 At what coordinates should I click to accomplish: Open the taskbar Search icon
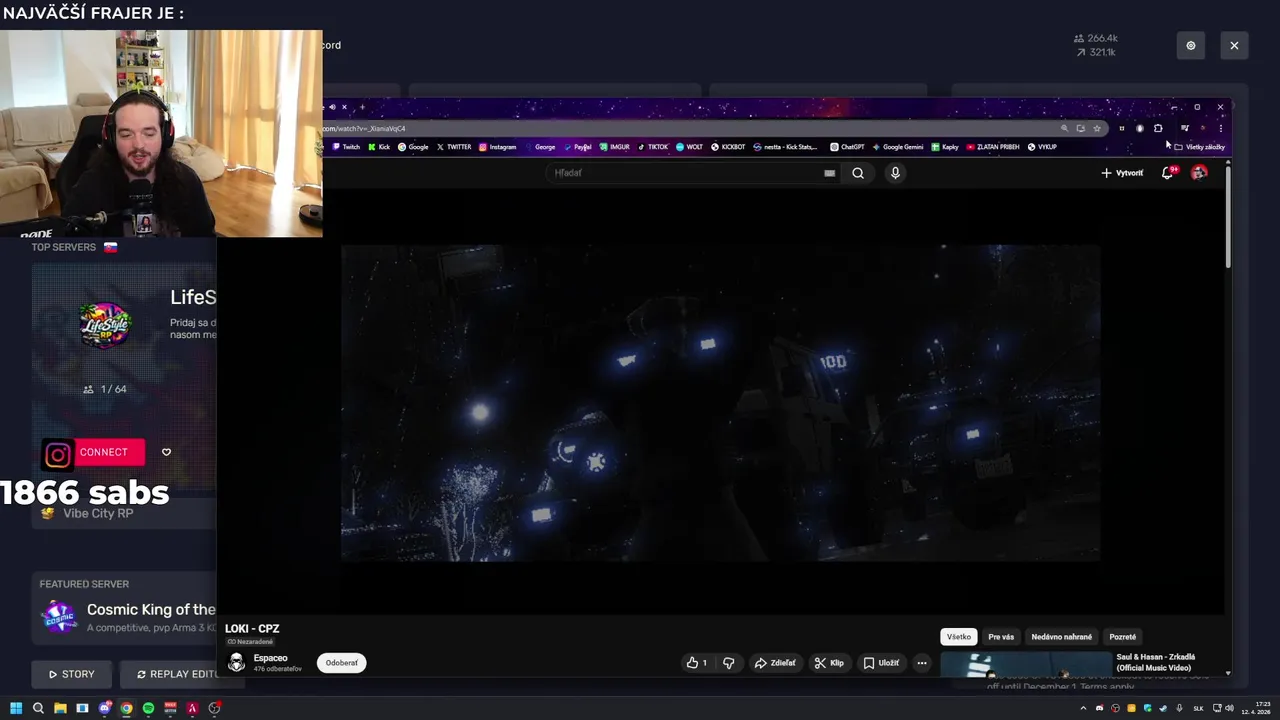pyautogui.click(x=38, y=708)
